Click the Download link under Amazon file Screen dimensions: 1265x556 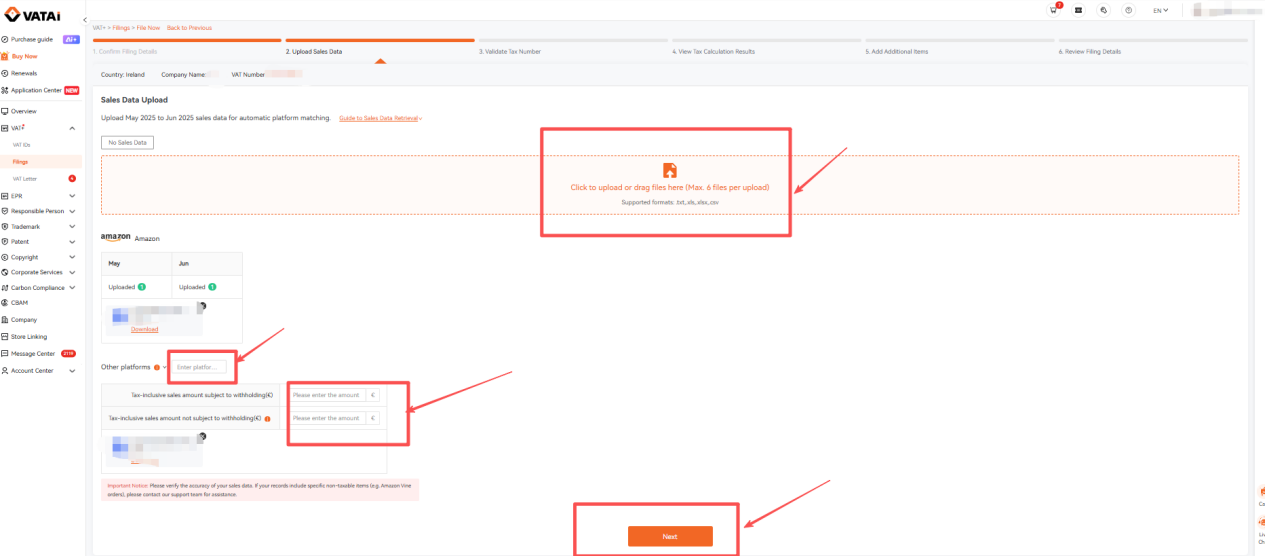[x=144, y=329]
